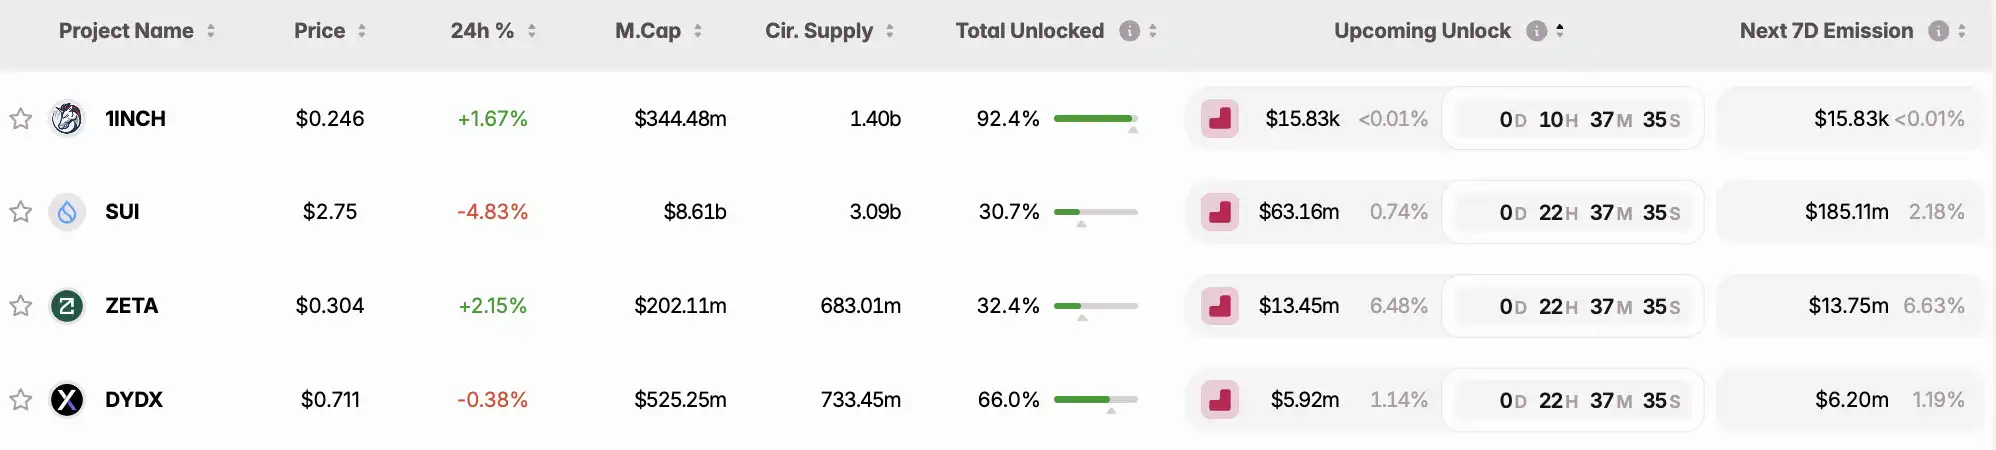Click the Cir. Supply column header
Viewport: 1996px width, 450px height.
coord(819,31)
